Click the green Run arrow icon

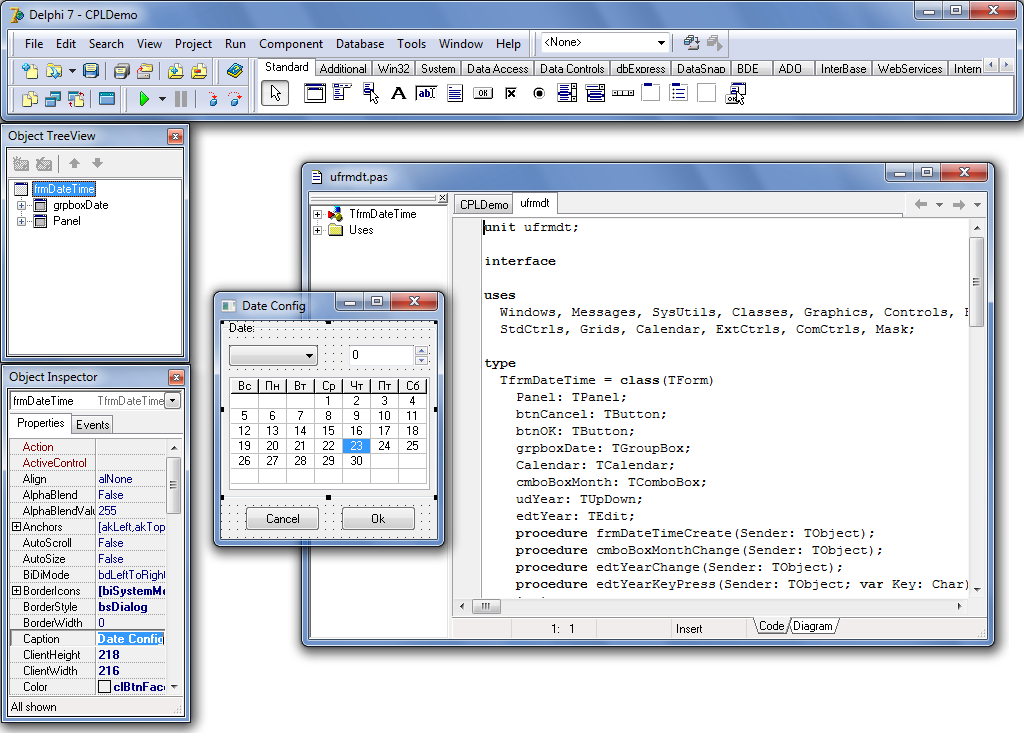(144, 99)
